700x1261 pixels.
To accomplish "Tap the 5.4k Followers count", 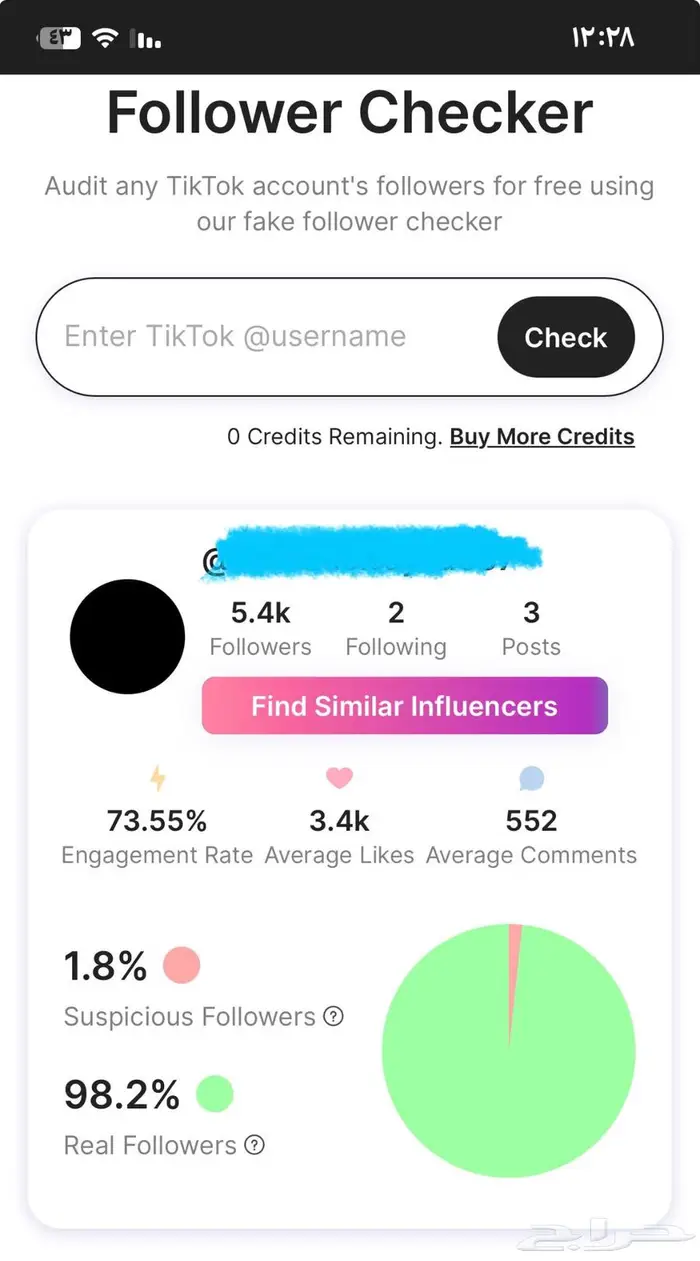I will point(260,628).
